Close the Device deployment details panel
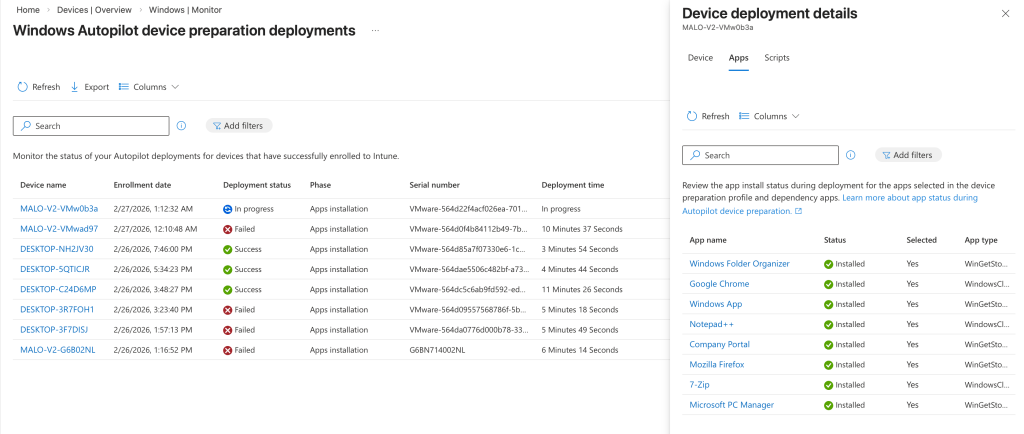The width and height of the screenshot is (1024, 434). click(1005, 13)
